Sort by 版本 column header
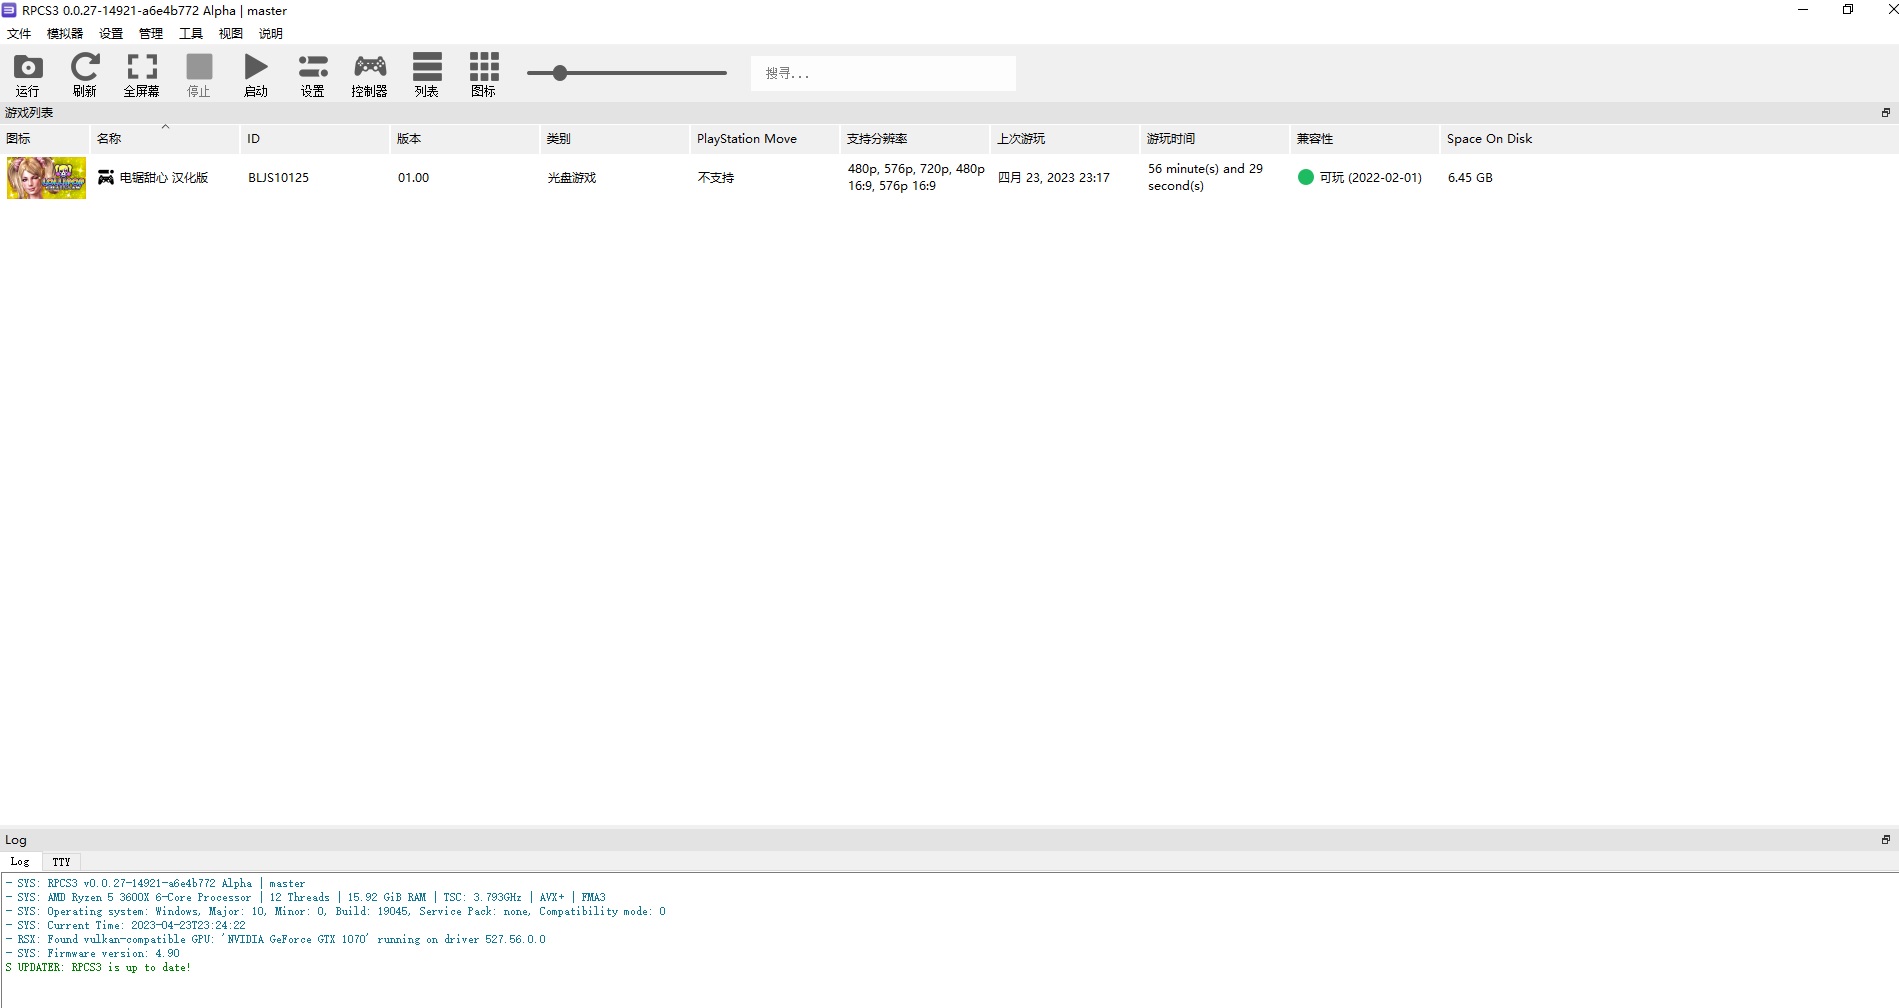The width and height of the screenshot is (1899, 1008). [465, 139]
